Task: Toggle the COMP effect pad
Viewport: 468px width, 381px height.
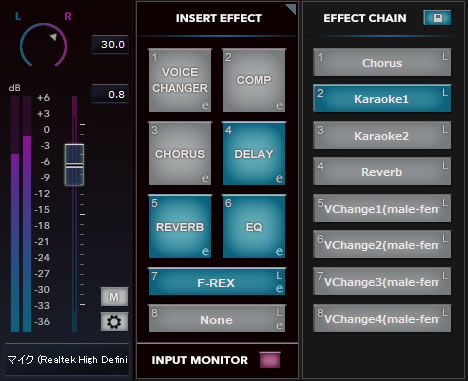Action: (254, 80)
